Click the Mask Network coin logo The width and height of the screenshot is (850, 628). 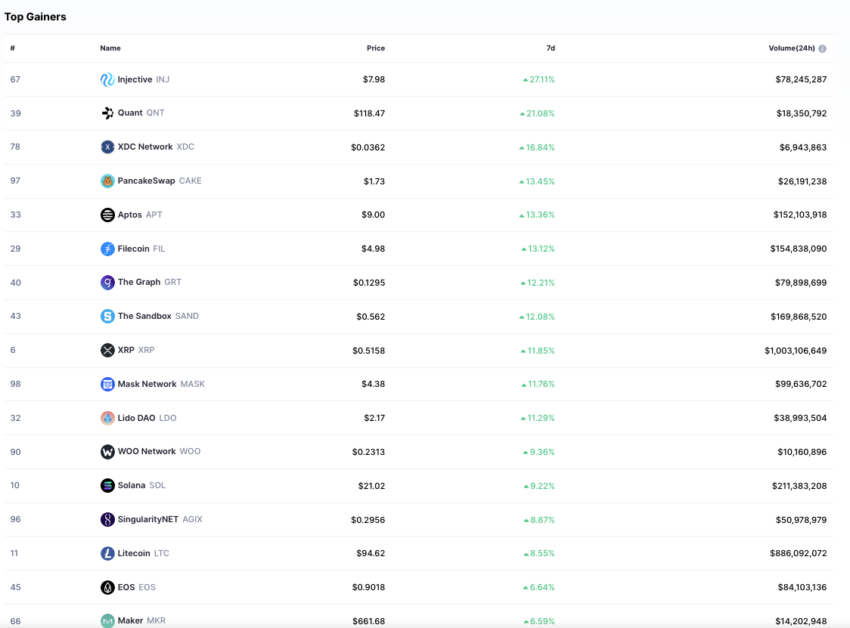(107, 384)
